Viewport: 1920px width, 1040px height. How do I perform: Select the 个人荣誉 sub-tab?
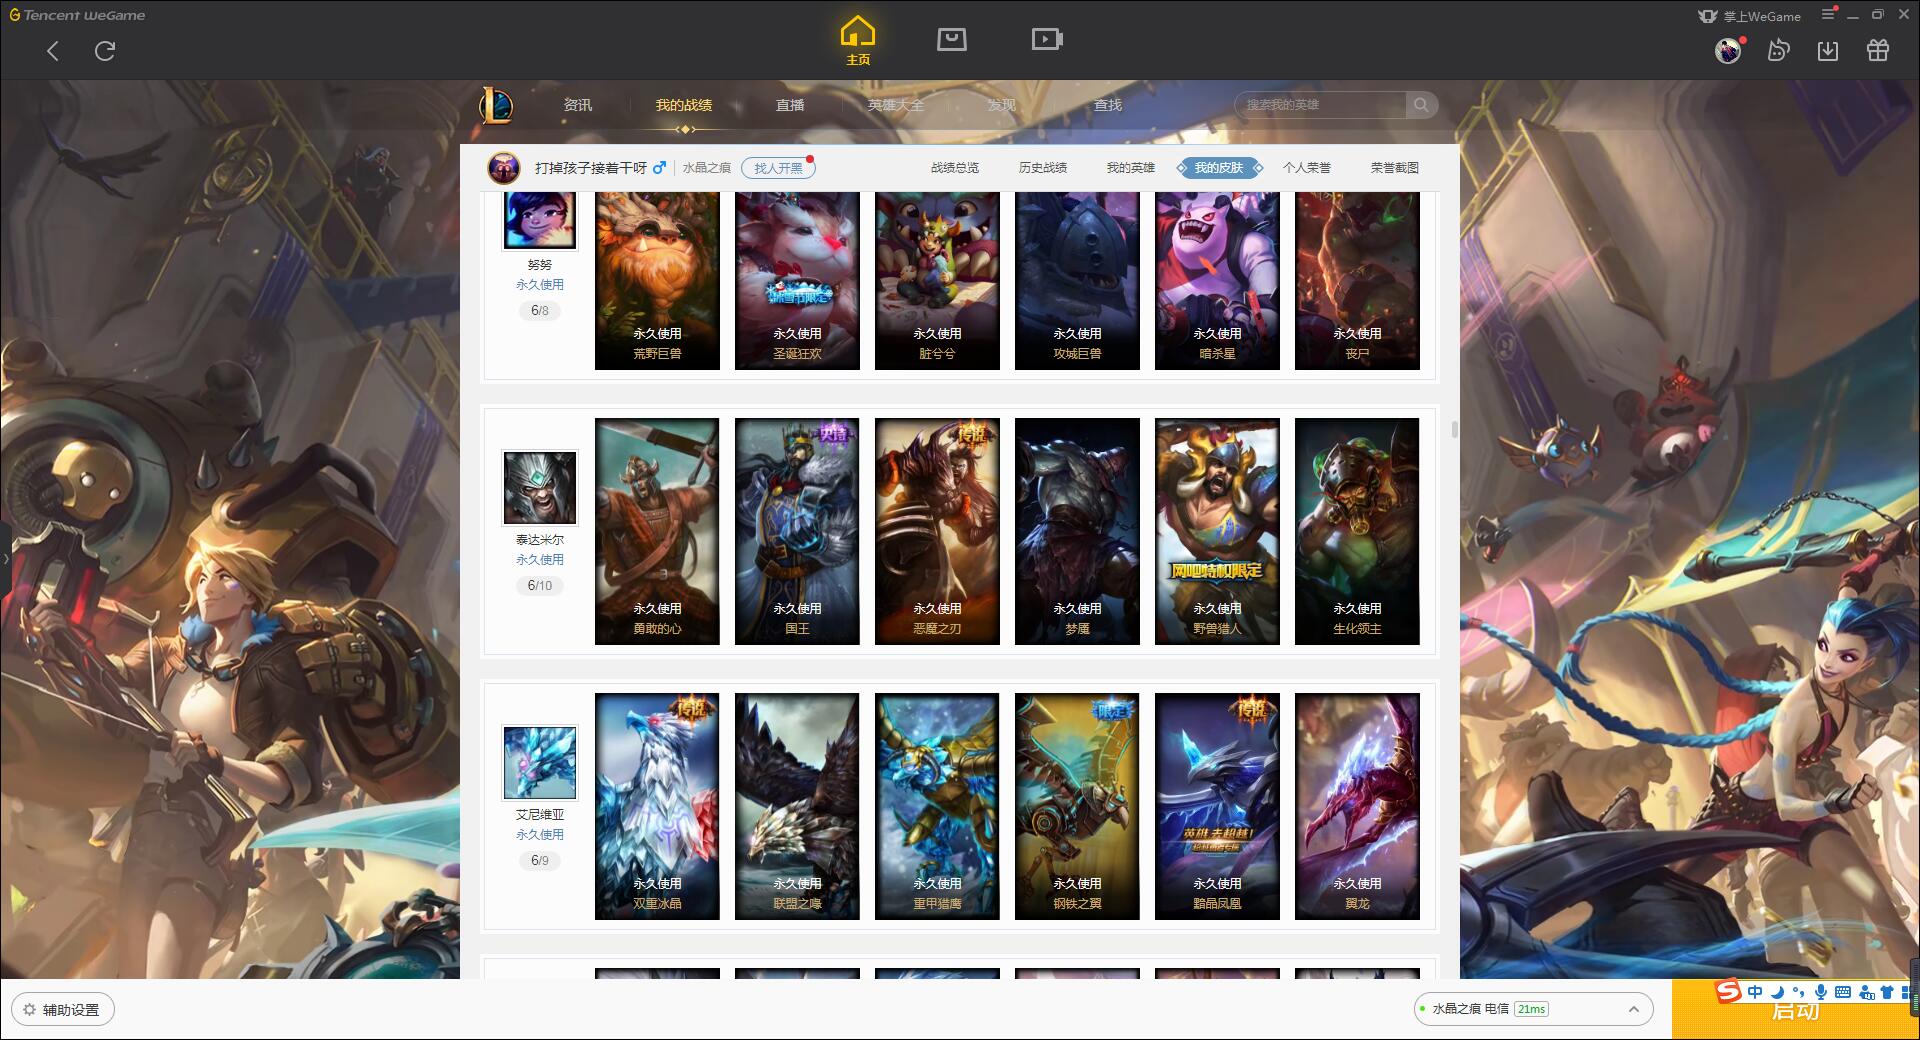pos(1307,168)
